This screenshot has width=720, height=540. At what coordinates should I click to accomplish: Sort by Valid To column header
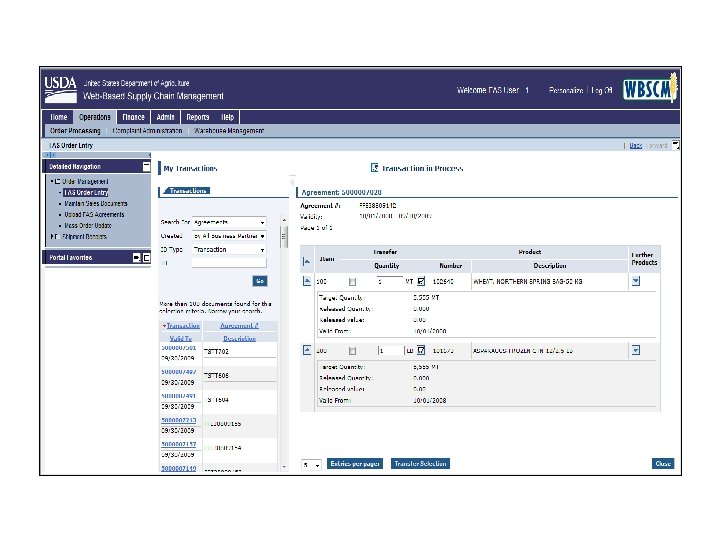tap(180, 338)
